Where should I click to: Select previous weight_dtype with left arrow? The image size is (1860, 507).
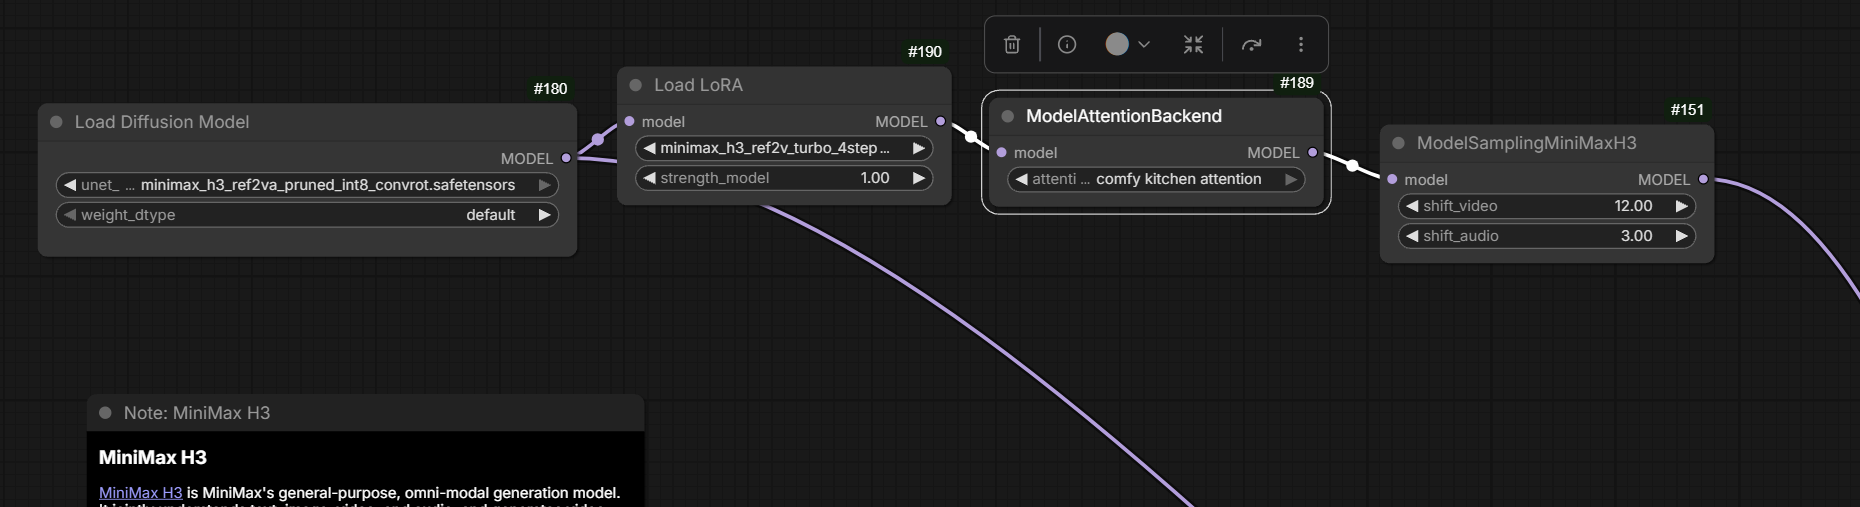coord(70,215)
